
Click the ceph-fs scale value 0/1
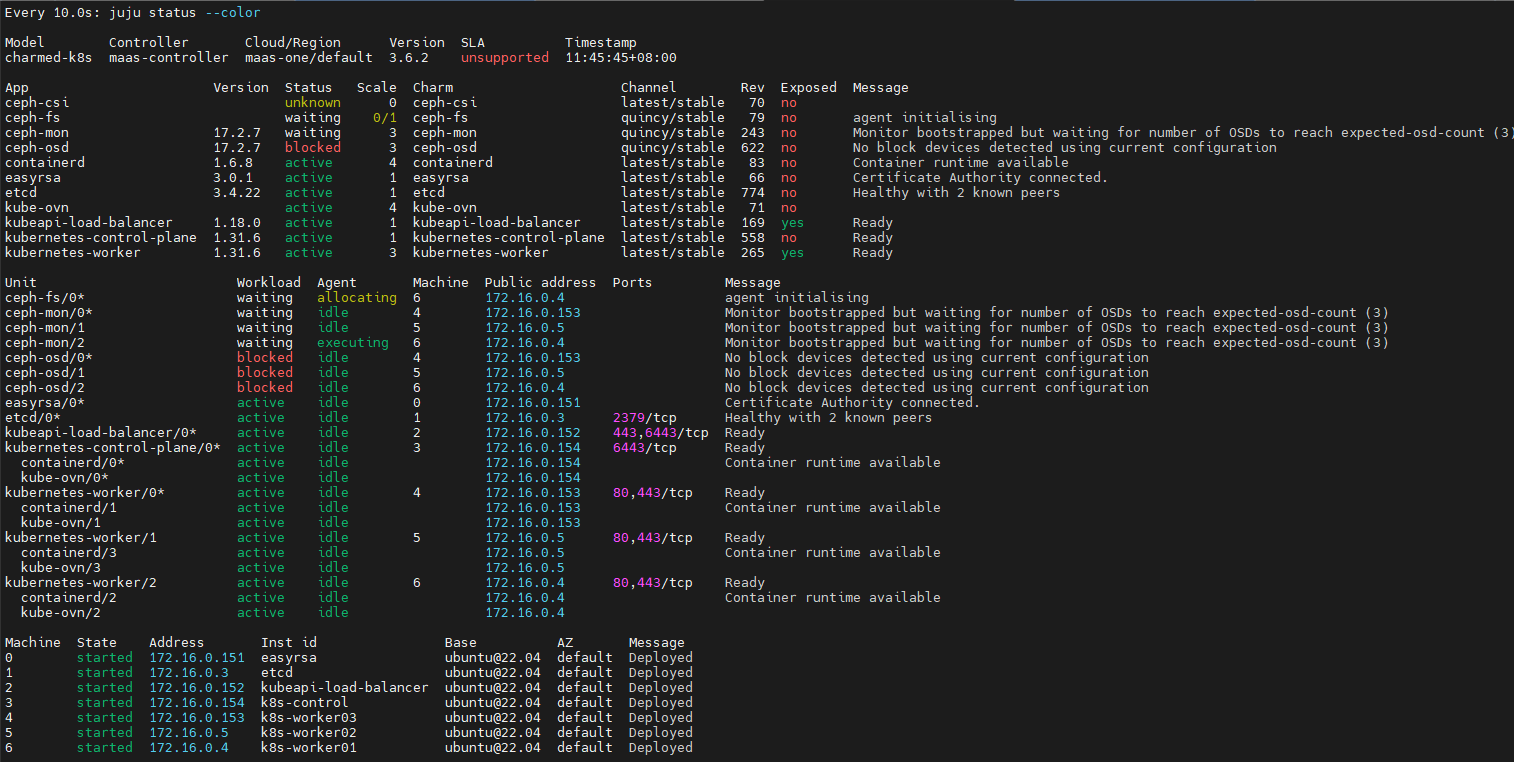point(385,117)
